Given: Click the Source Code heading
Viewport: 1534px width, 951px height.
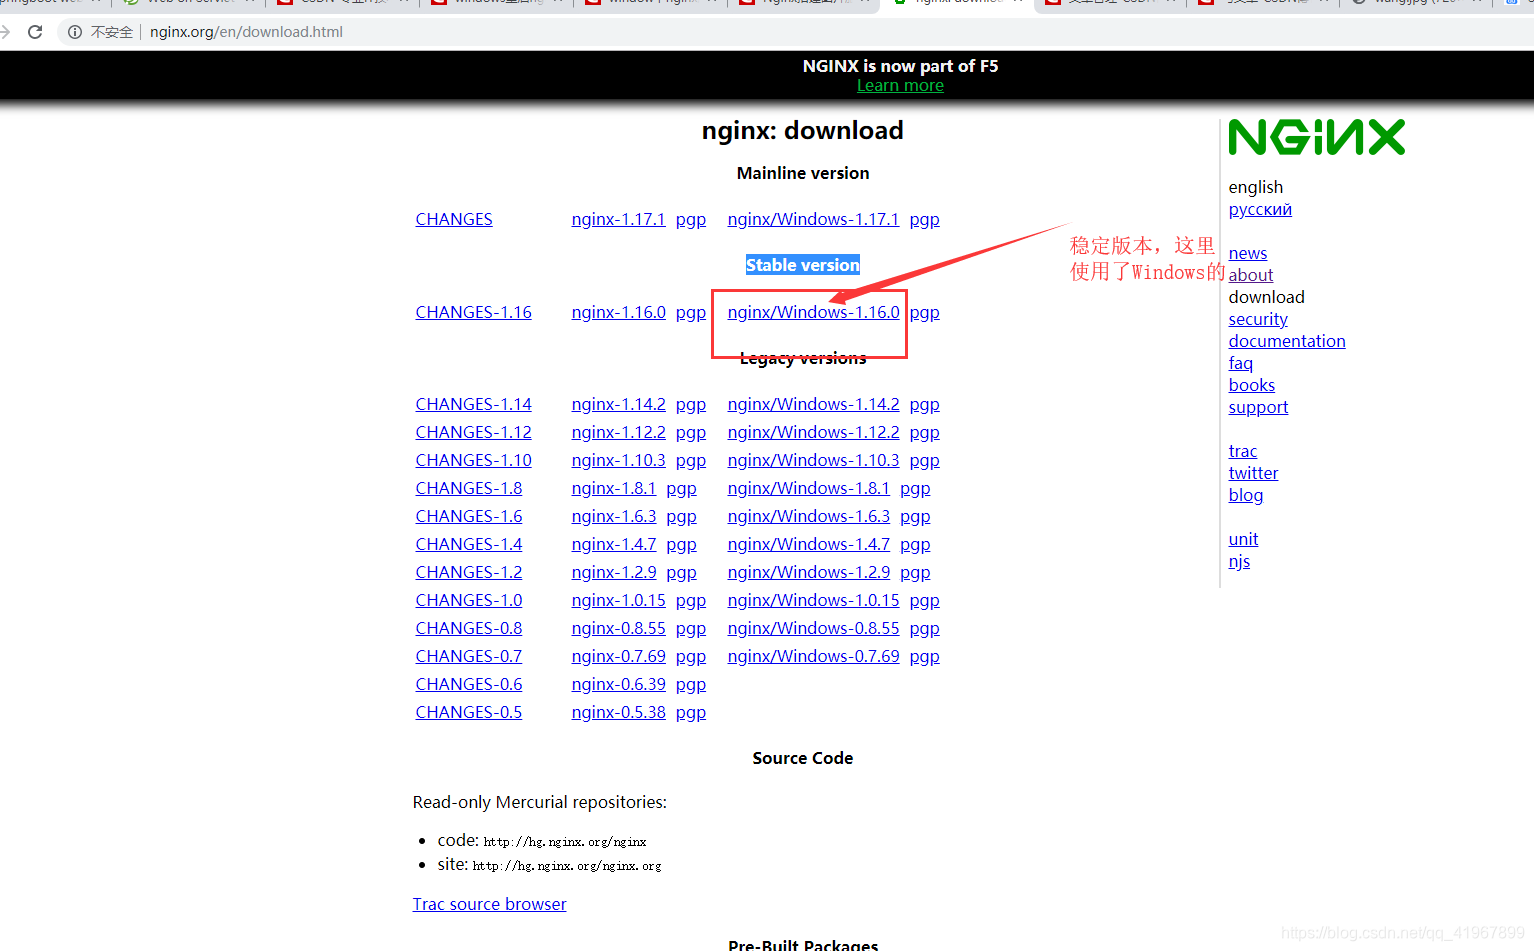Looking at the screenshot, I should (803, 758).
